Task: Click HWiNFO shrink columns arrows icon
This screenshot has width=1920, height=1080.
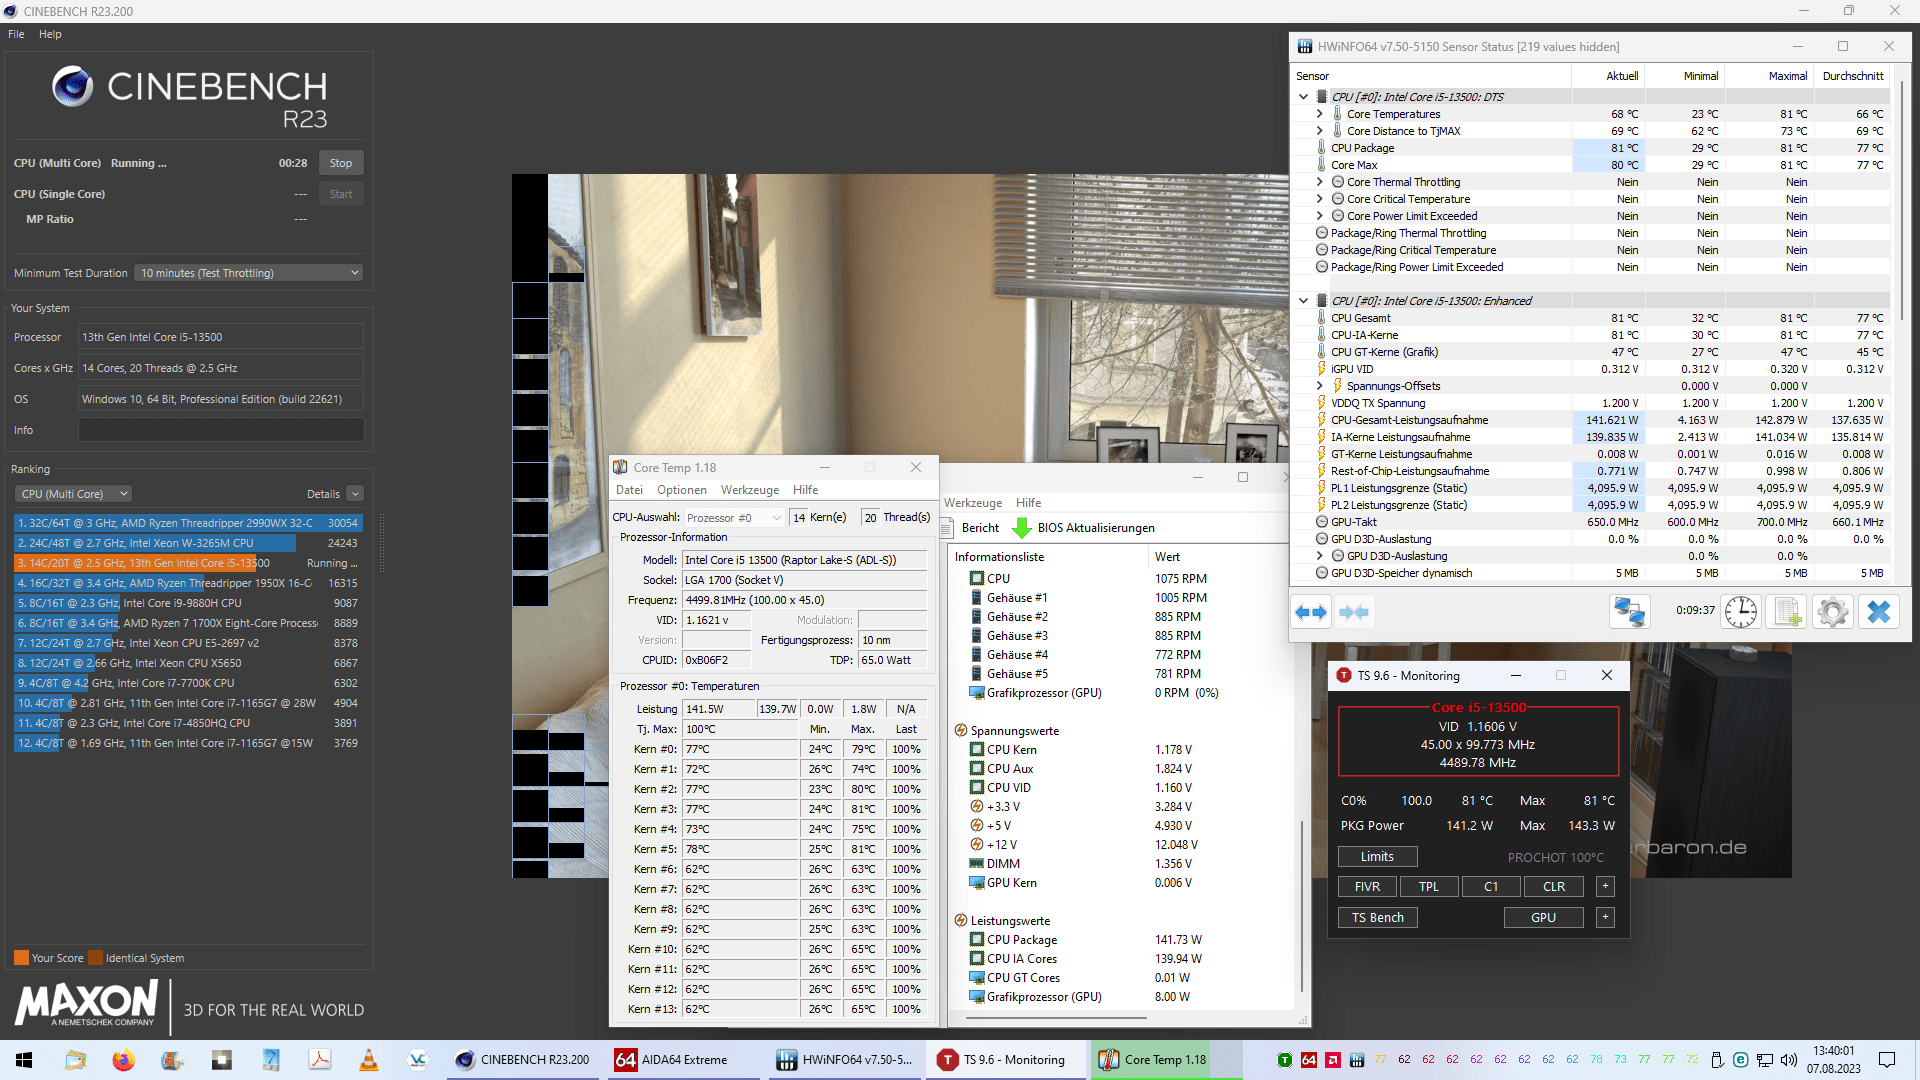Action: pos(1353,612)
